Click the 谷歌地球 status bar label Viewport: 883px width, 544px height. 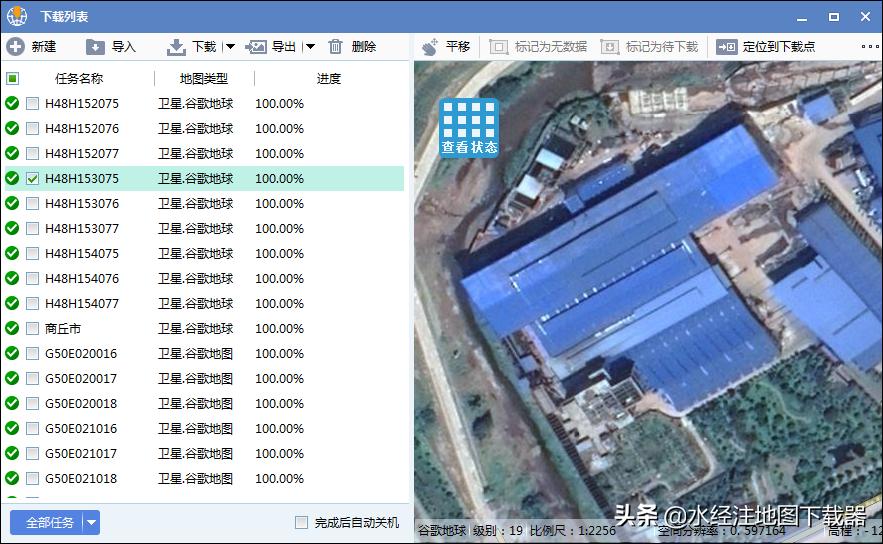point(442,530)
